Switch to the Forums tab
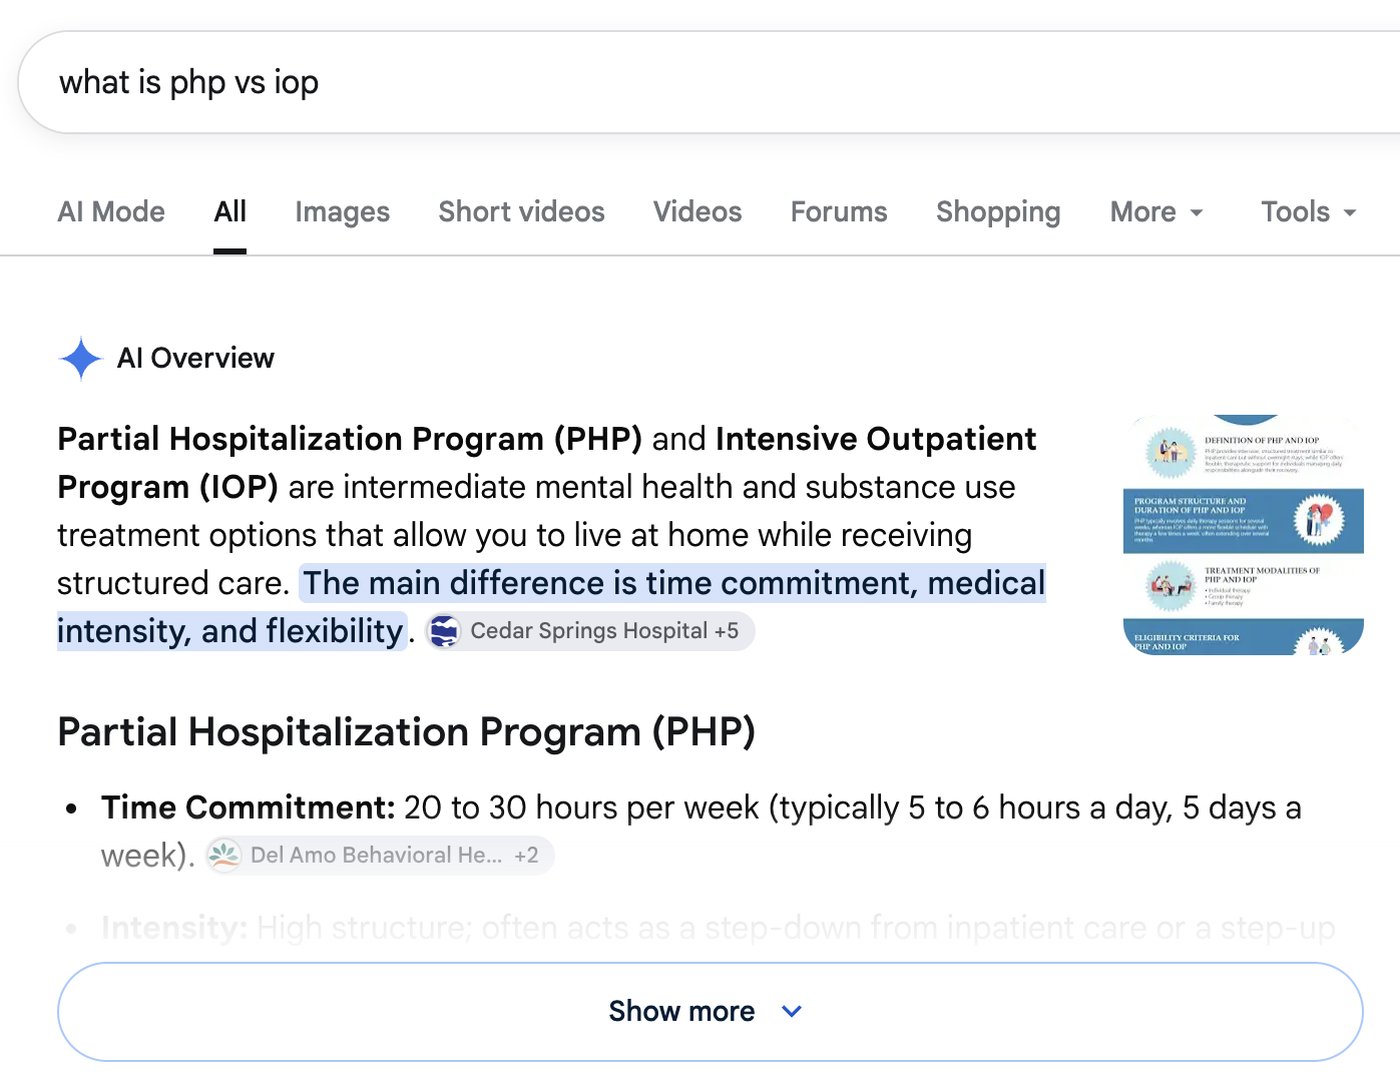The height and width of the screenshot is (1082, 1400). tap(839, 212)
